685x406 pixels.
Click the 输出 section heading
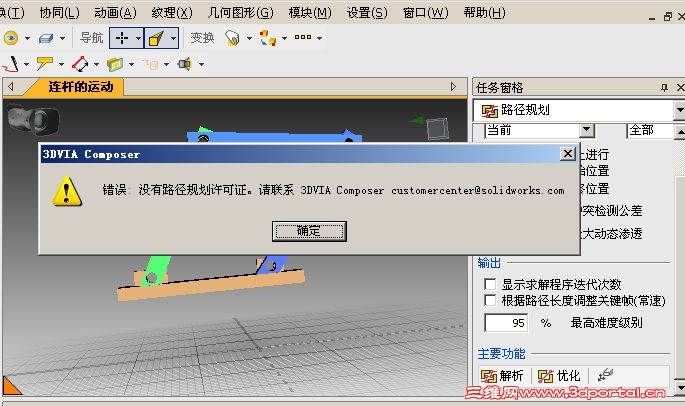click(x=489, y=263)
